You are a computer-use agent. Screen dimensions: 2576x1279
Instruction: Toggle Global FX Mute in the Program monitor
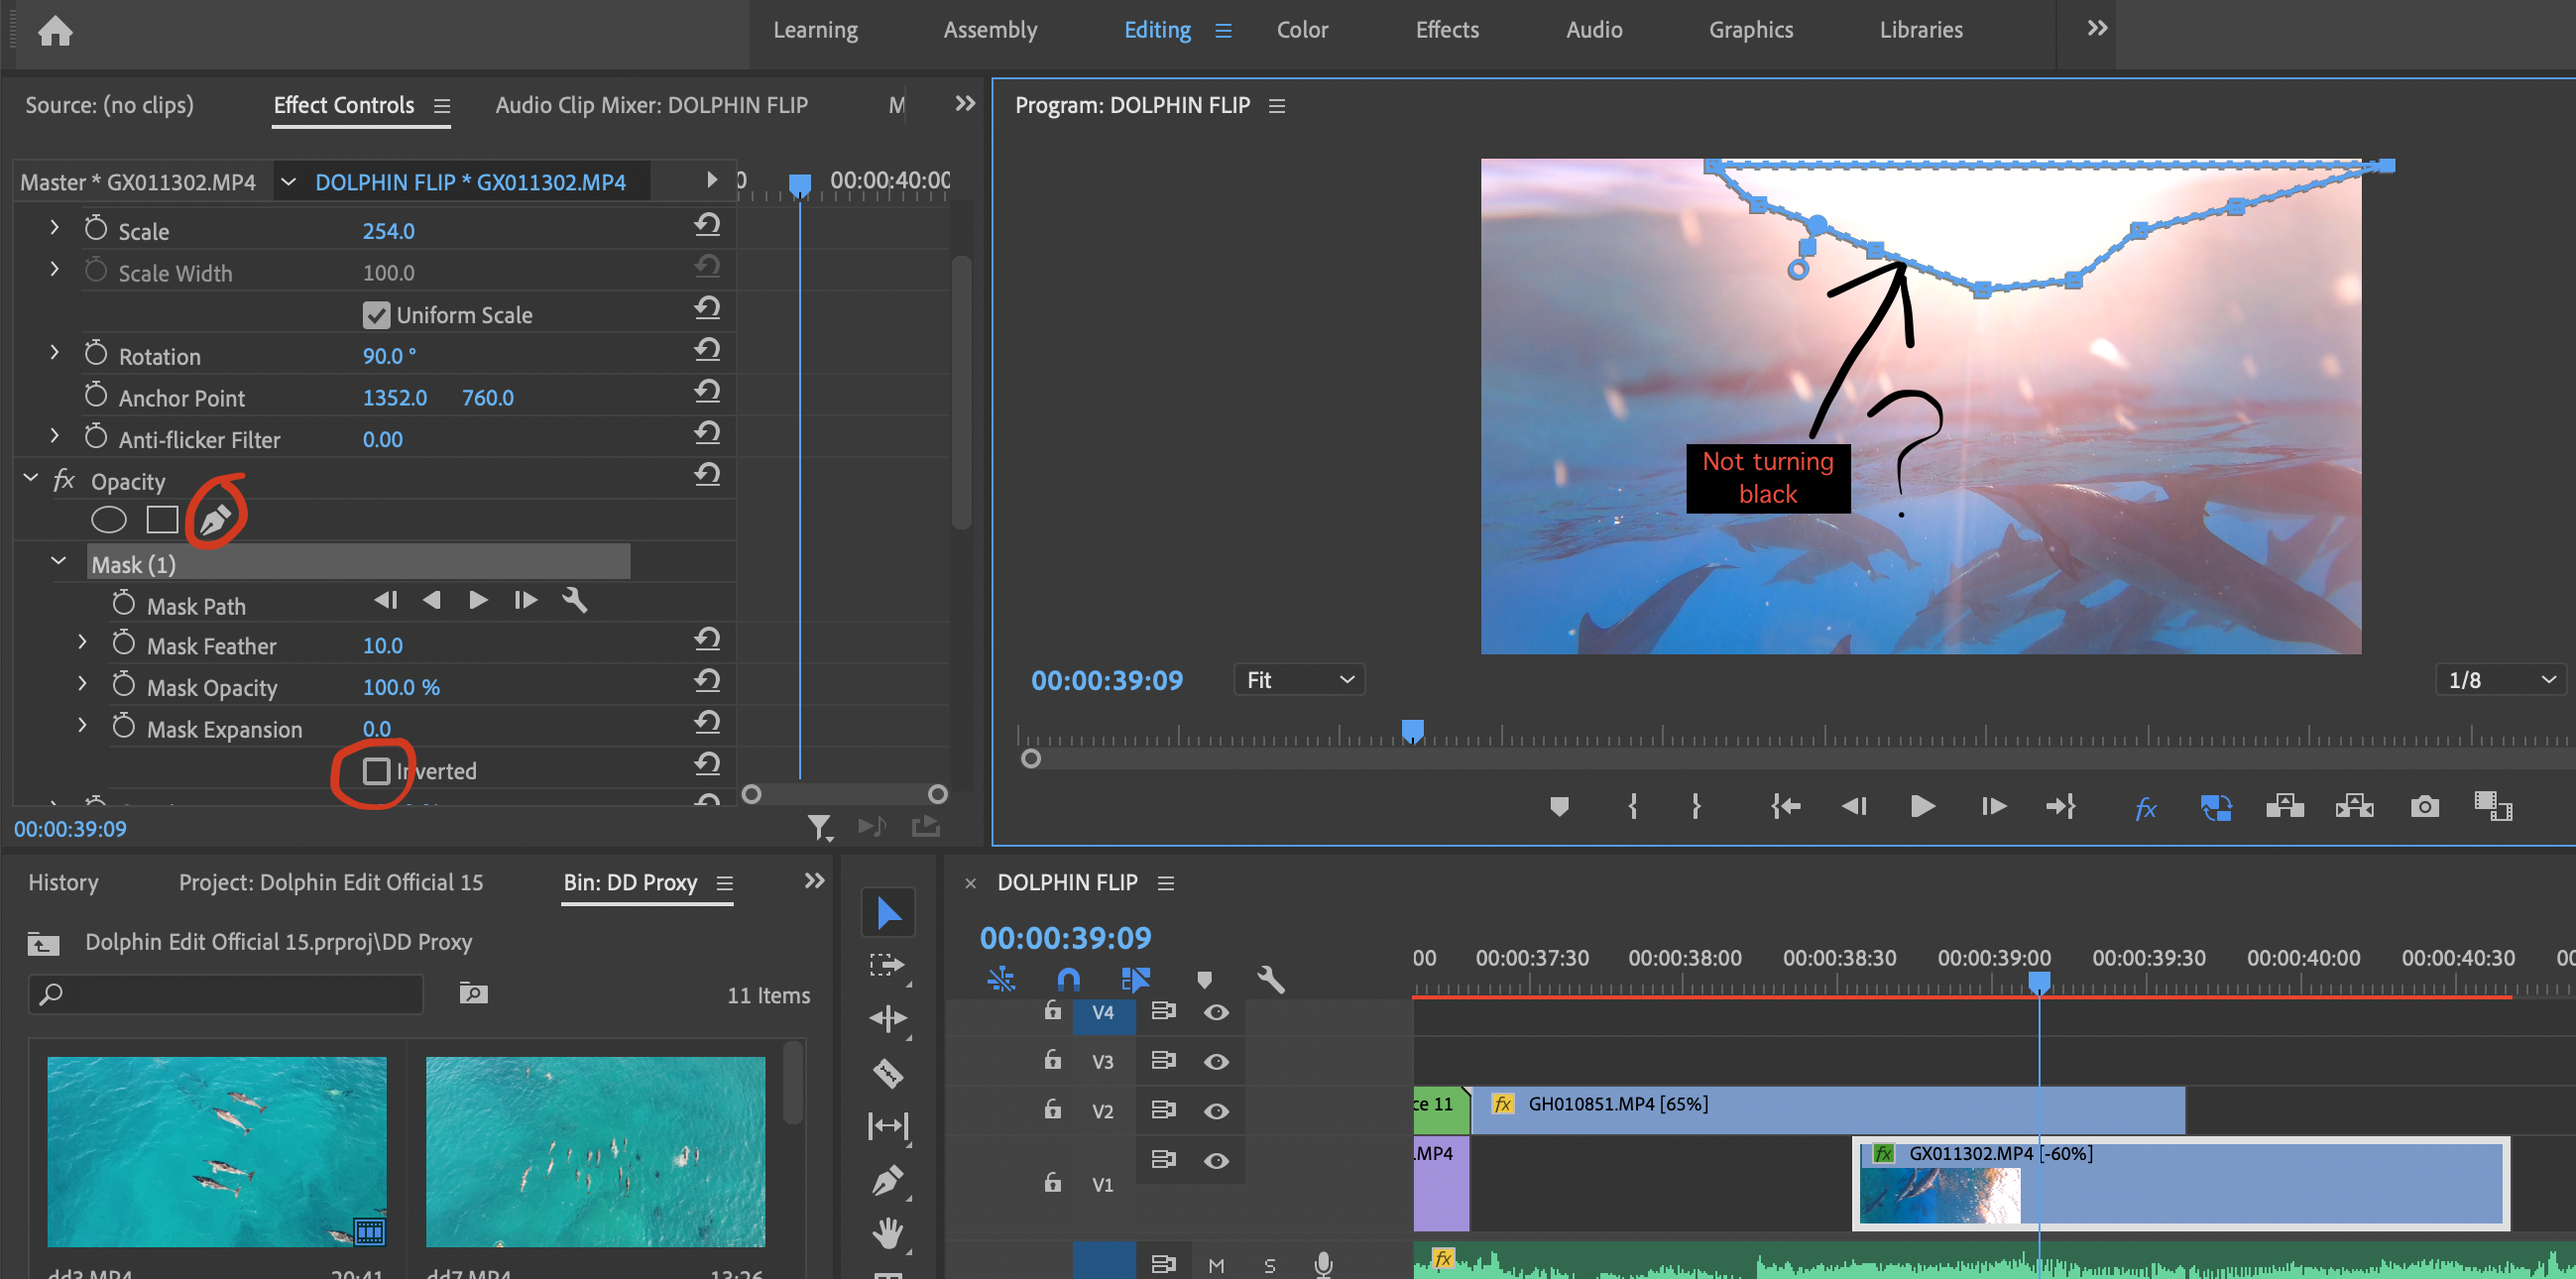[2146, 807]
